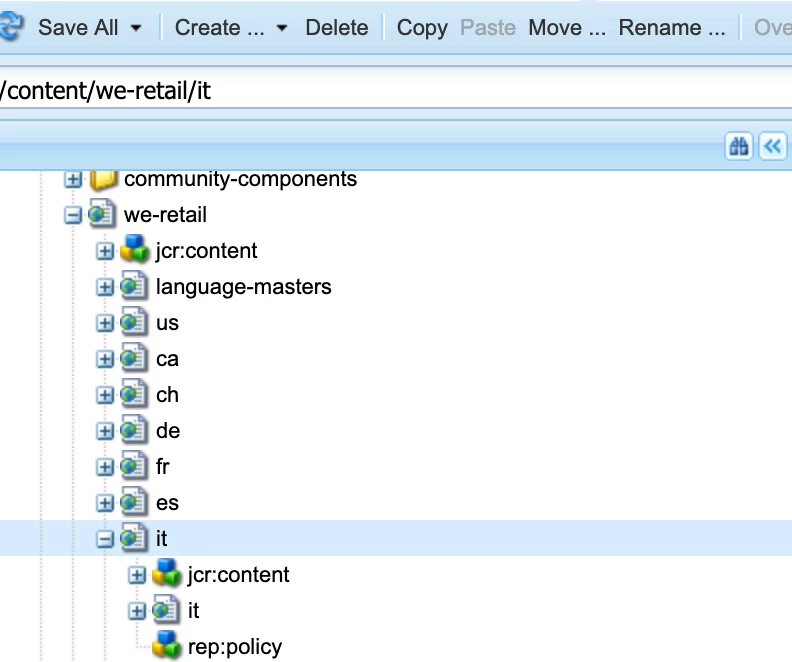Expand the es node
The image size is (792, 662).
(105, 503)
